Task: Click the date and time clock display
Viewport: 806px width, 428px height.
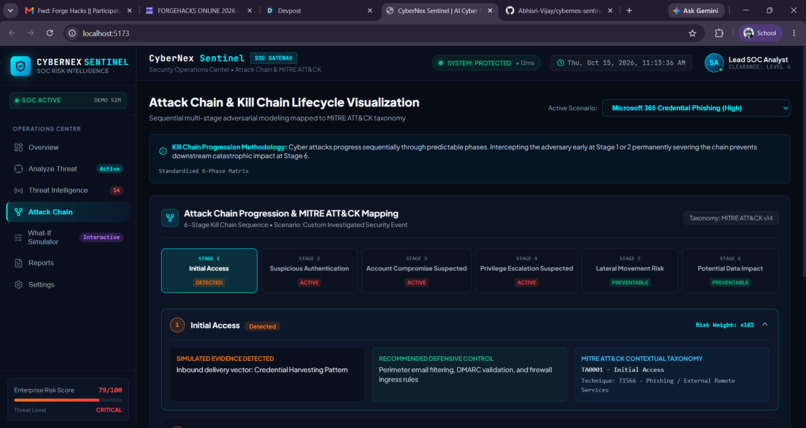Action: 621,63
